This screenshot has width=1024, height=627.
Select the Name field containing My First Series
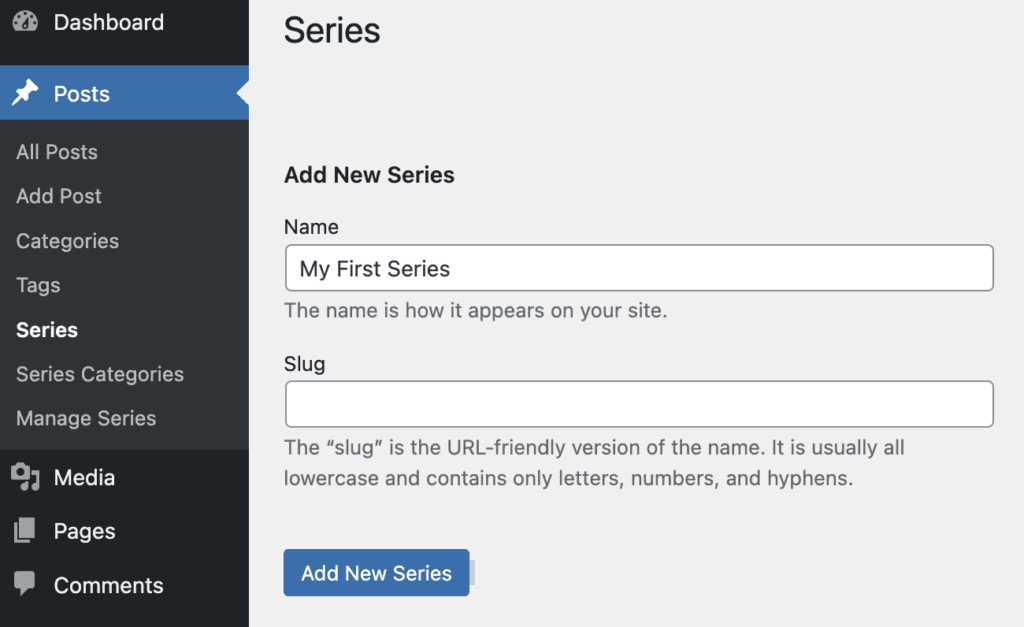pos(639,268)
